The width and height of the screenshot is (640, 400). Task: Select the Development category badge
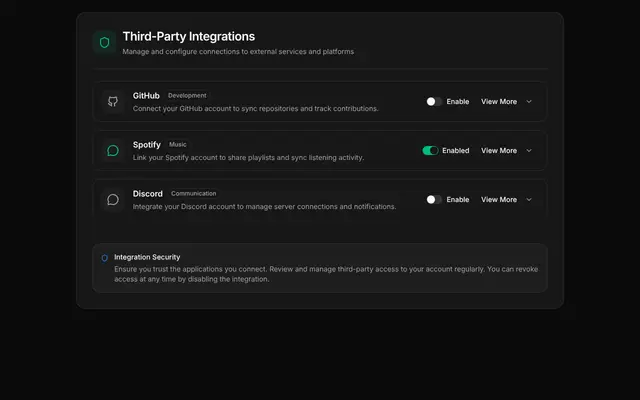(x=187, y=96)
